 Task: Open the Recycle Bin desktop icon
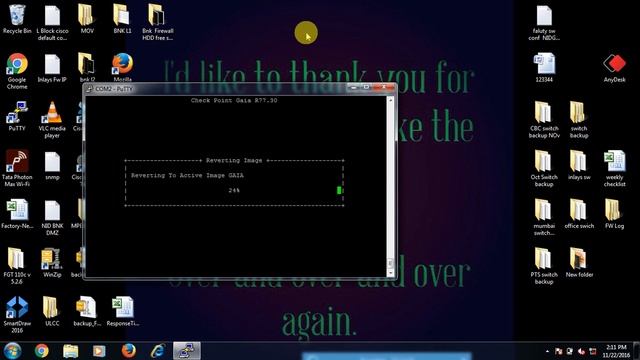[x=17, y=20]
